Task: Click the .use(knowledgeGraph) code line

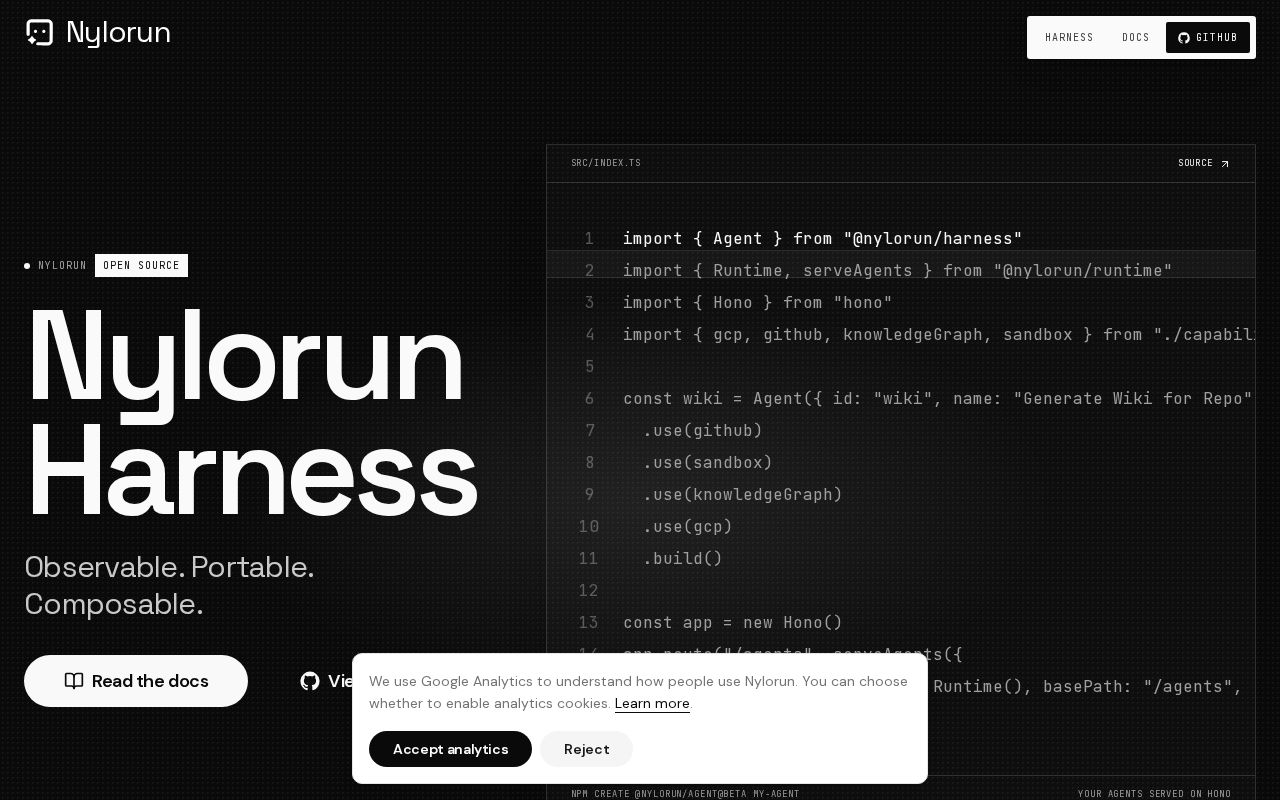Action: point(743,494)
